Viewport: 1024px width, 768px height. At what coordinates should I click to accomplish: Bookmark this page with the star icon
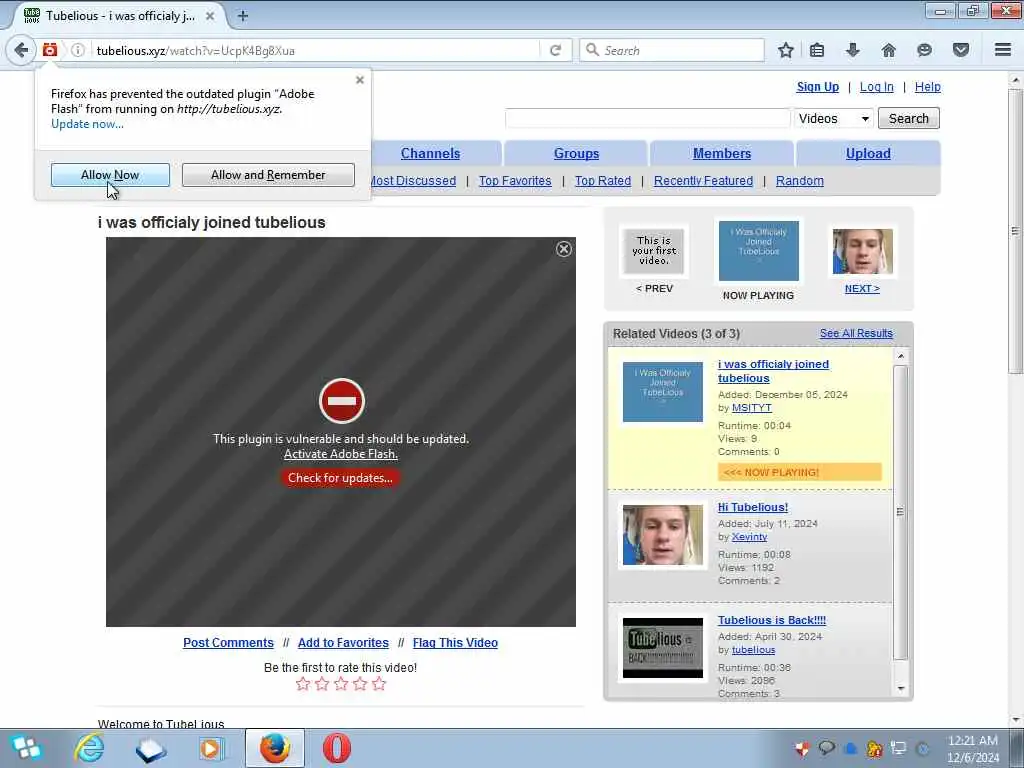(x=786, y=50)
